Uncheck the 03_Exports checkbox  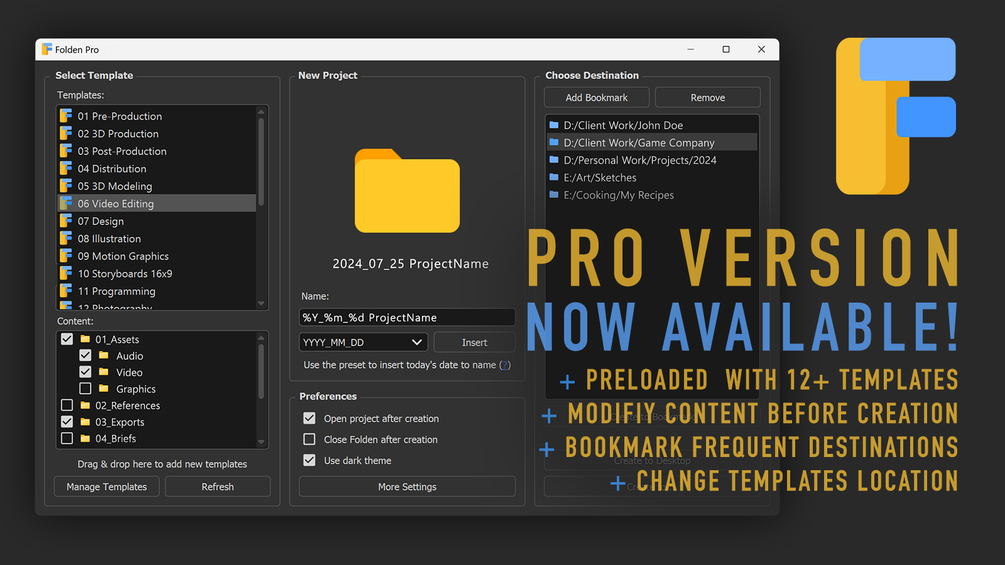tap(67, 422)
